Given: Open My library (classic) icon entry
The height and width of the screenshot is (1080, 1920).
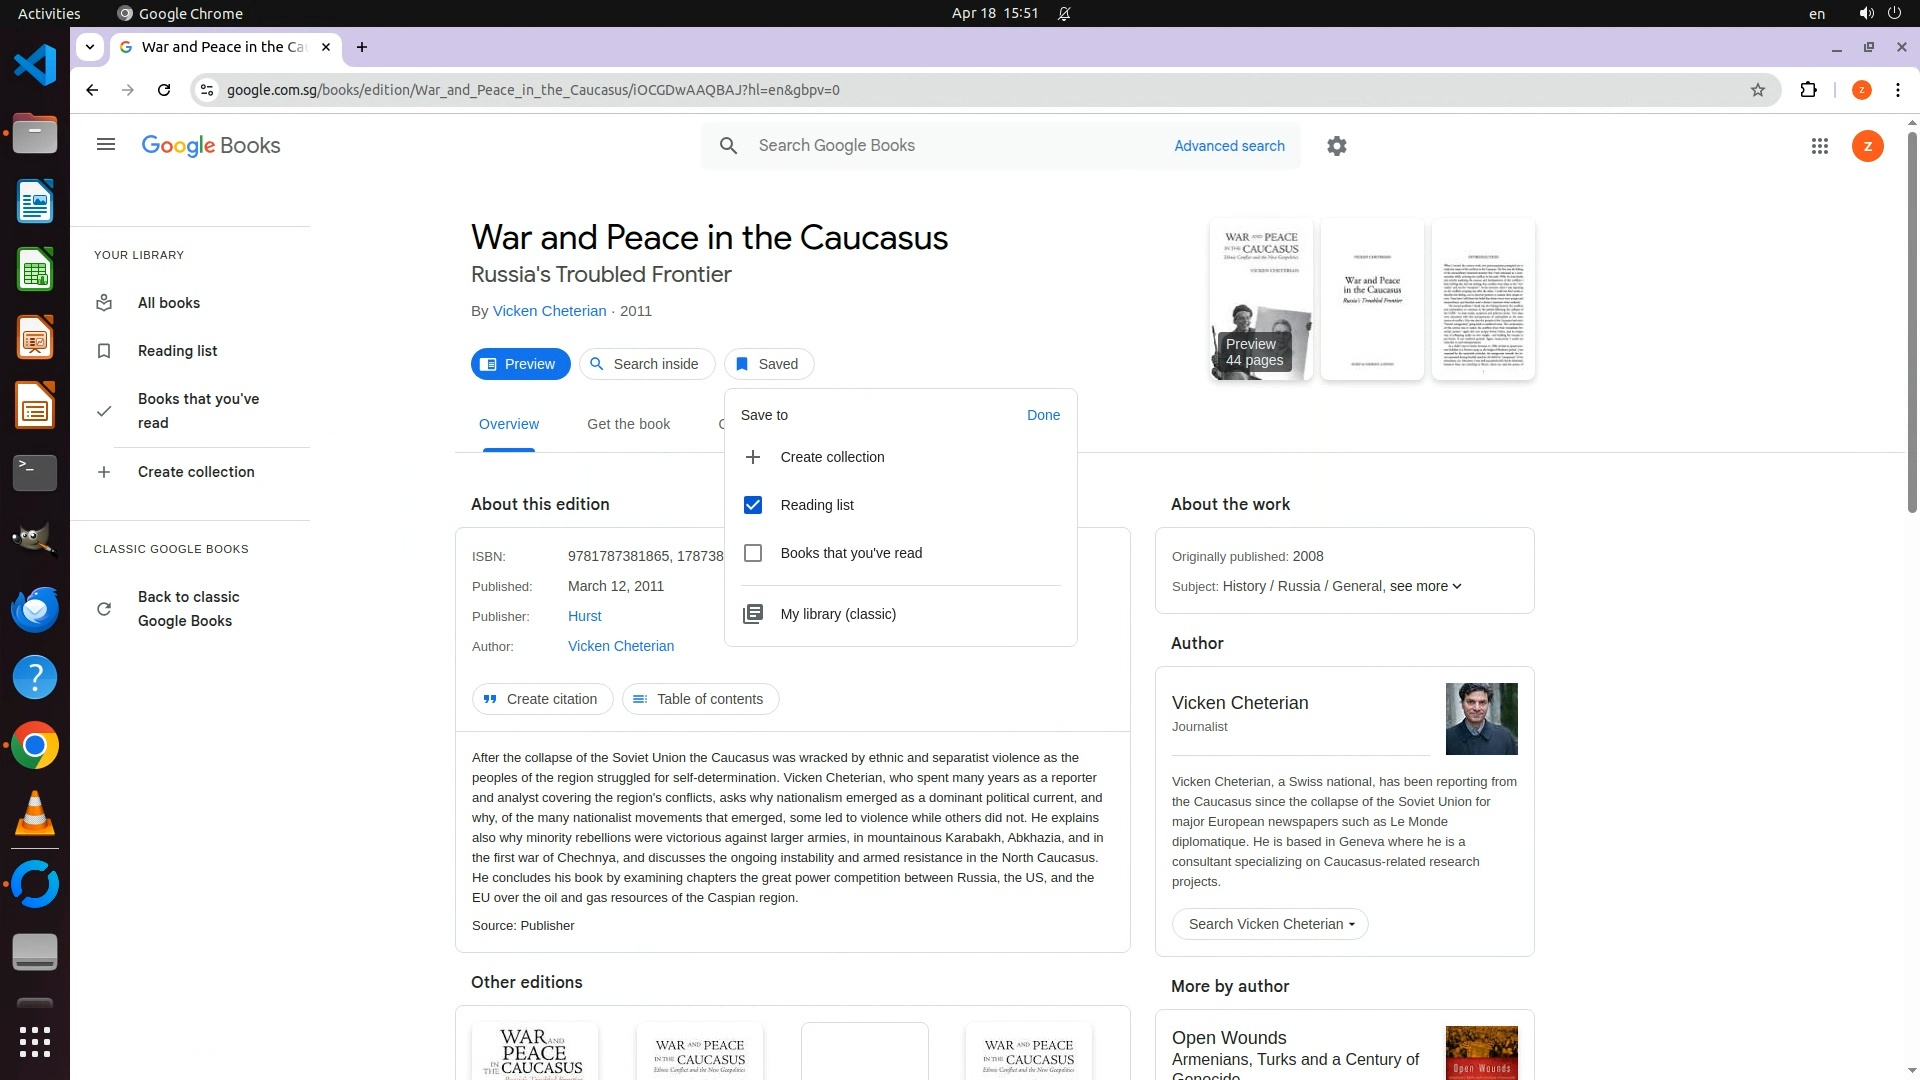Looking at the screenshot, I should click(x=753, y=614).
